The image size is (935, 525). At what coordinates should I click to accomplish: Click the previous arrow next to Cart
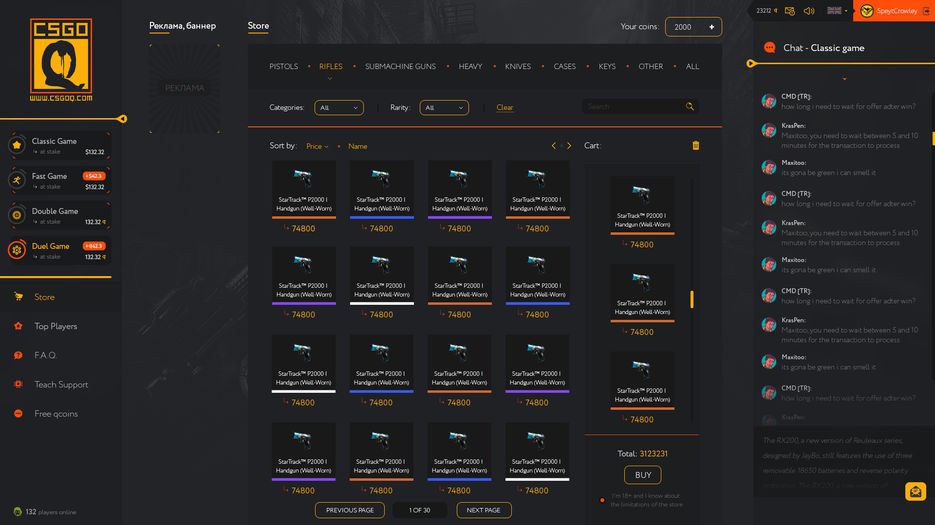coord(553,146)
